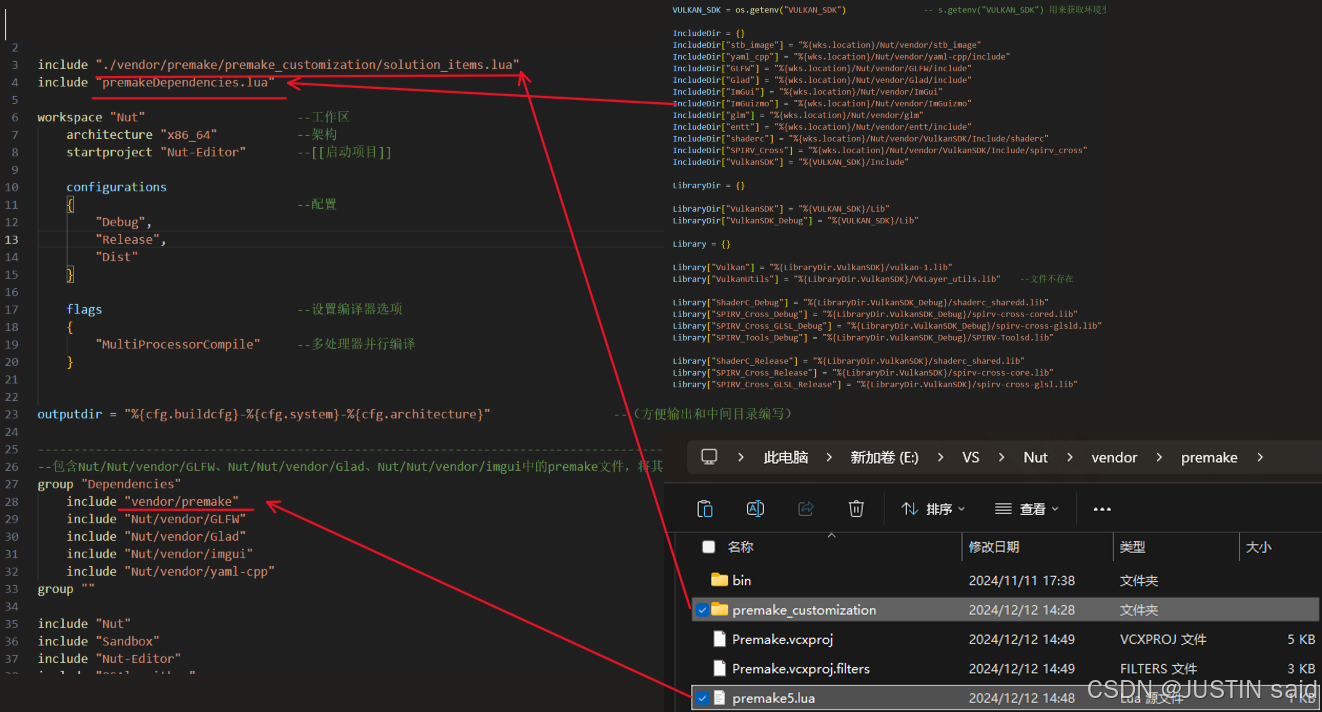Click the Paste clipboard icon
Image resolution: width=1322 pixels, height=712 pixels.
(x=704, y=509)
